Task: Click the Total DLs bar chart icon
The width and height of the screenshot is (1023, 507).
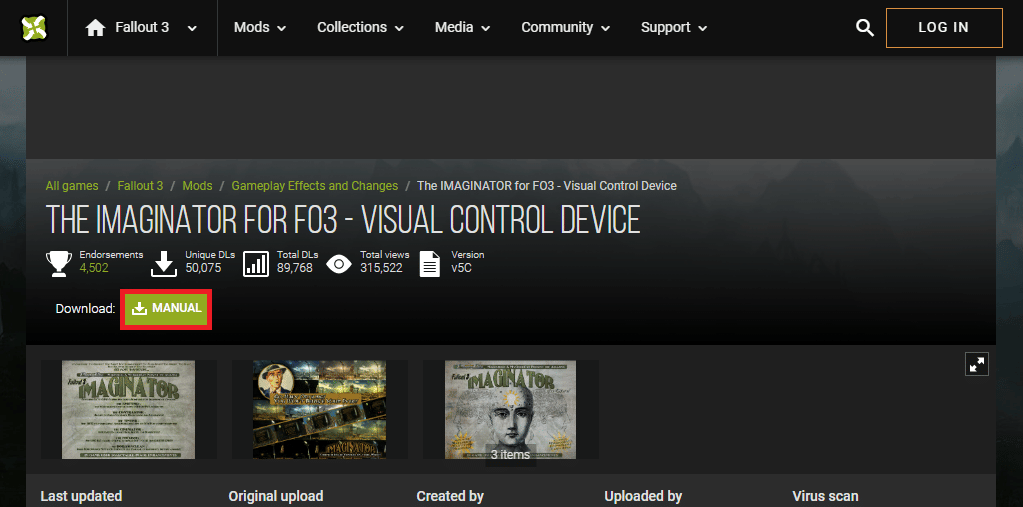Action: click(256, 264)
